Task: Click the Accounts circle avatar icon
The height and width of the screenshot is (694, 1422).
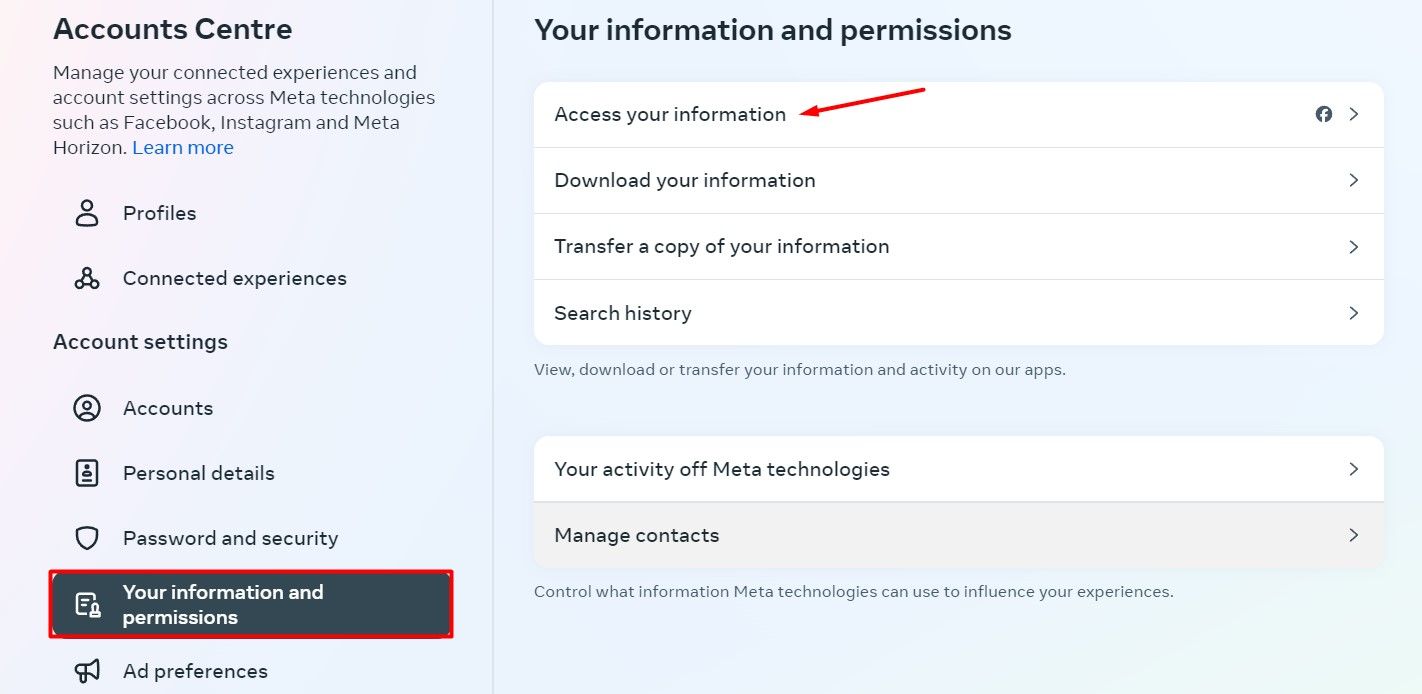Action: [87, 408]
